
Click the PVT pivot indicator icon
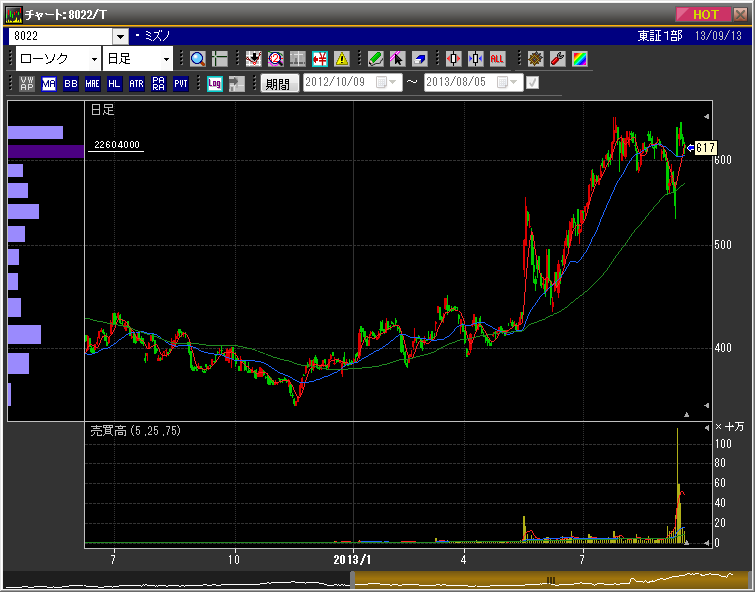(x=180, y=84)
